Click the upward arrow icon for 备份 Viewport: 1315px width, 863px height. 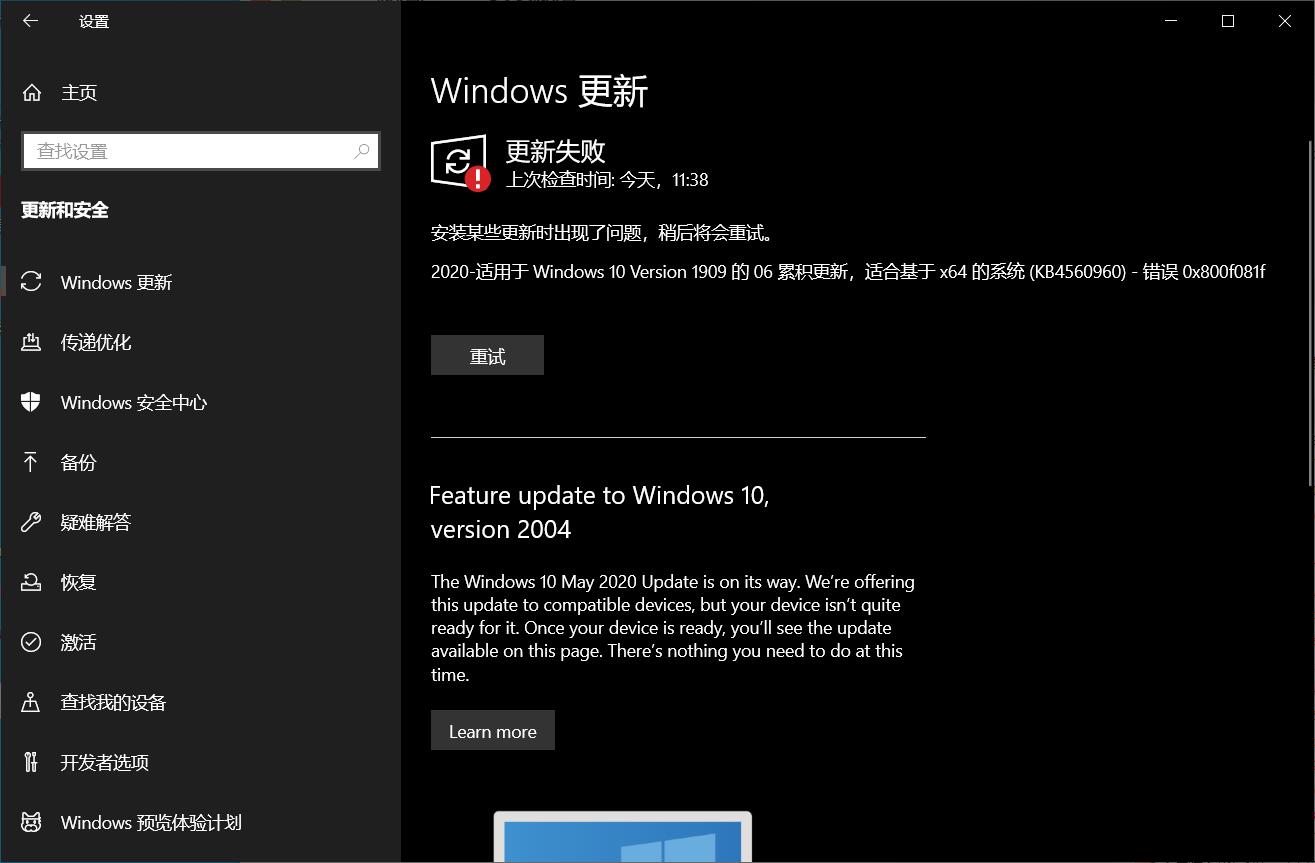coord(31,462)
